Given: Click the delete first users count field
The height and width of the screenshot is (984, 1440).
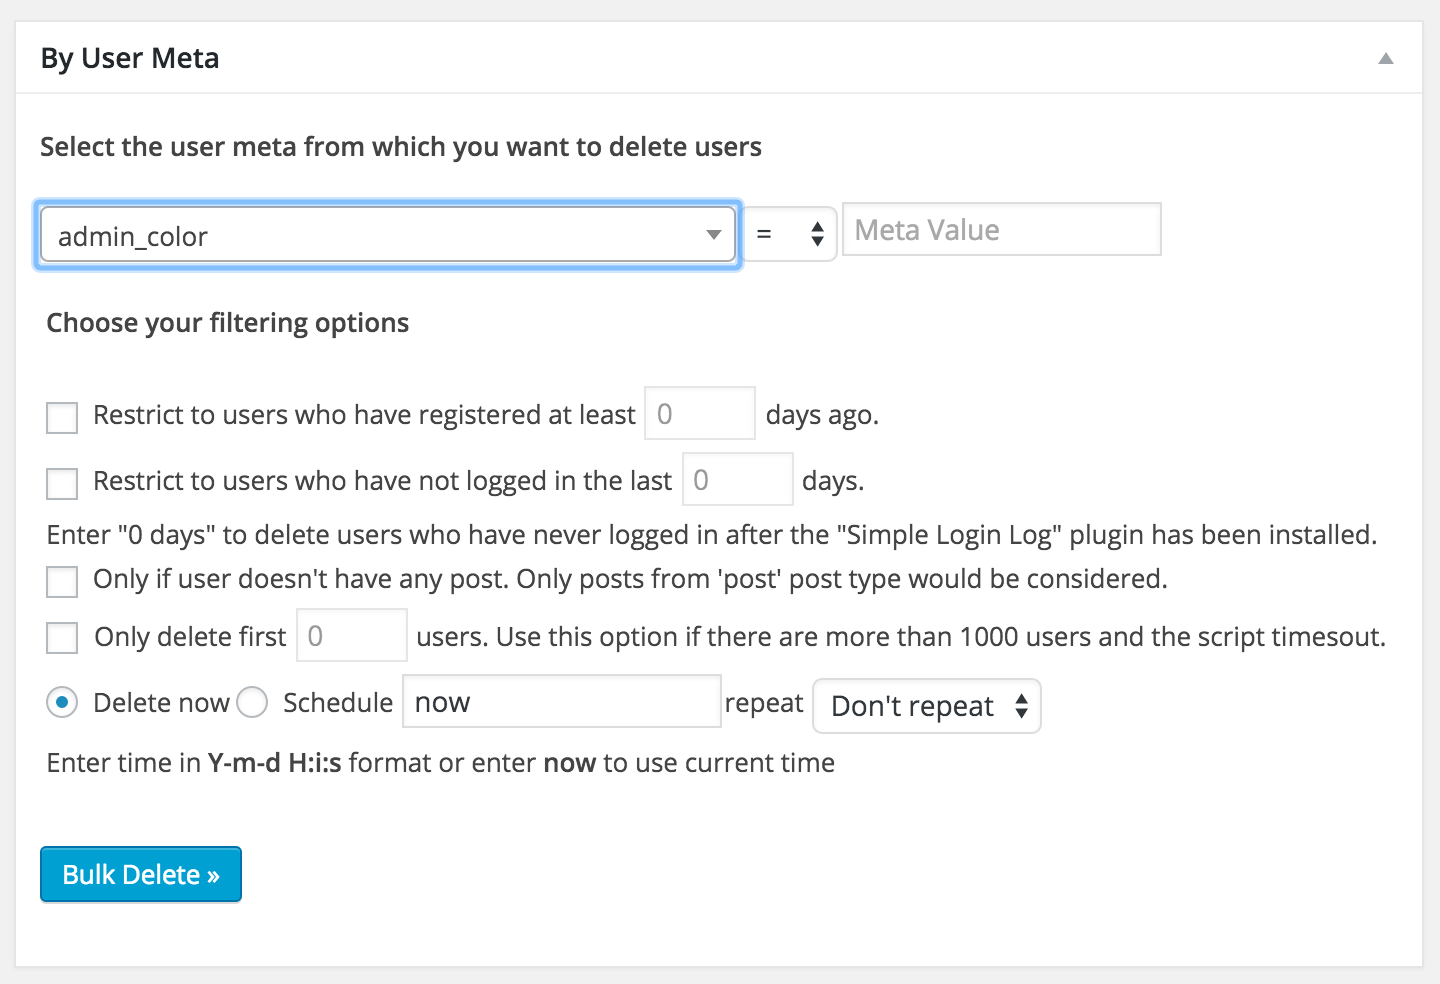Looking at the screenshot, I should [x=352, y=635].
